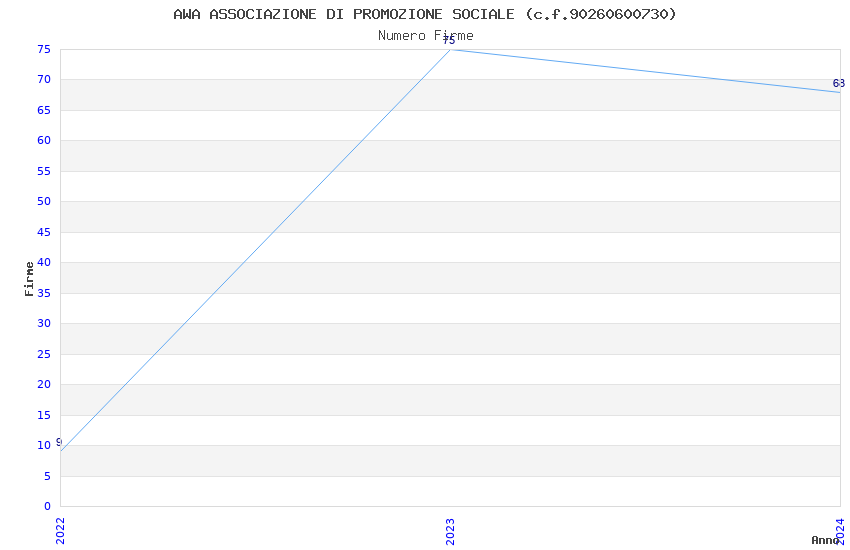The width and height of the screenshot is (850, 550).
Task: Click the x-axis label 2024
Action: coord(840,531)
